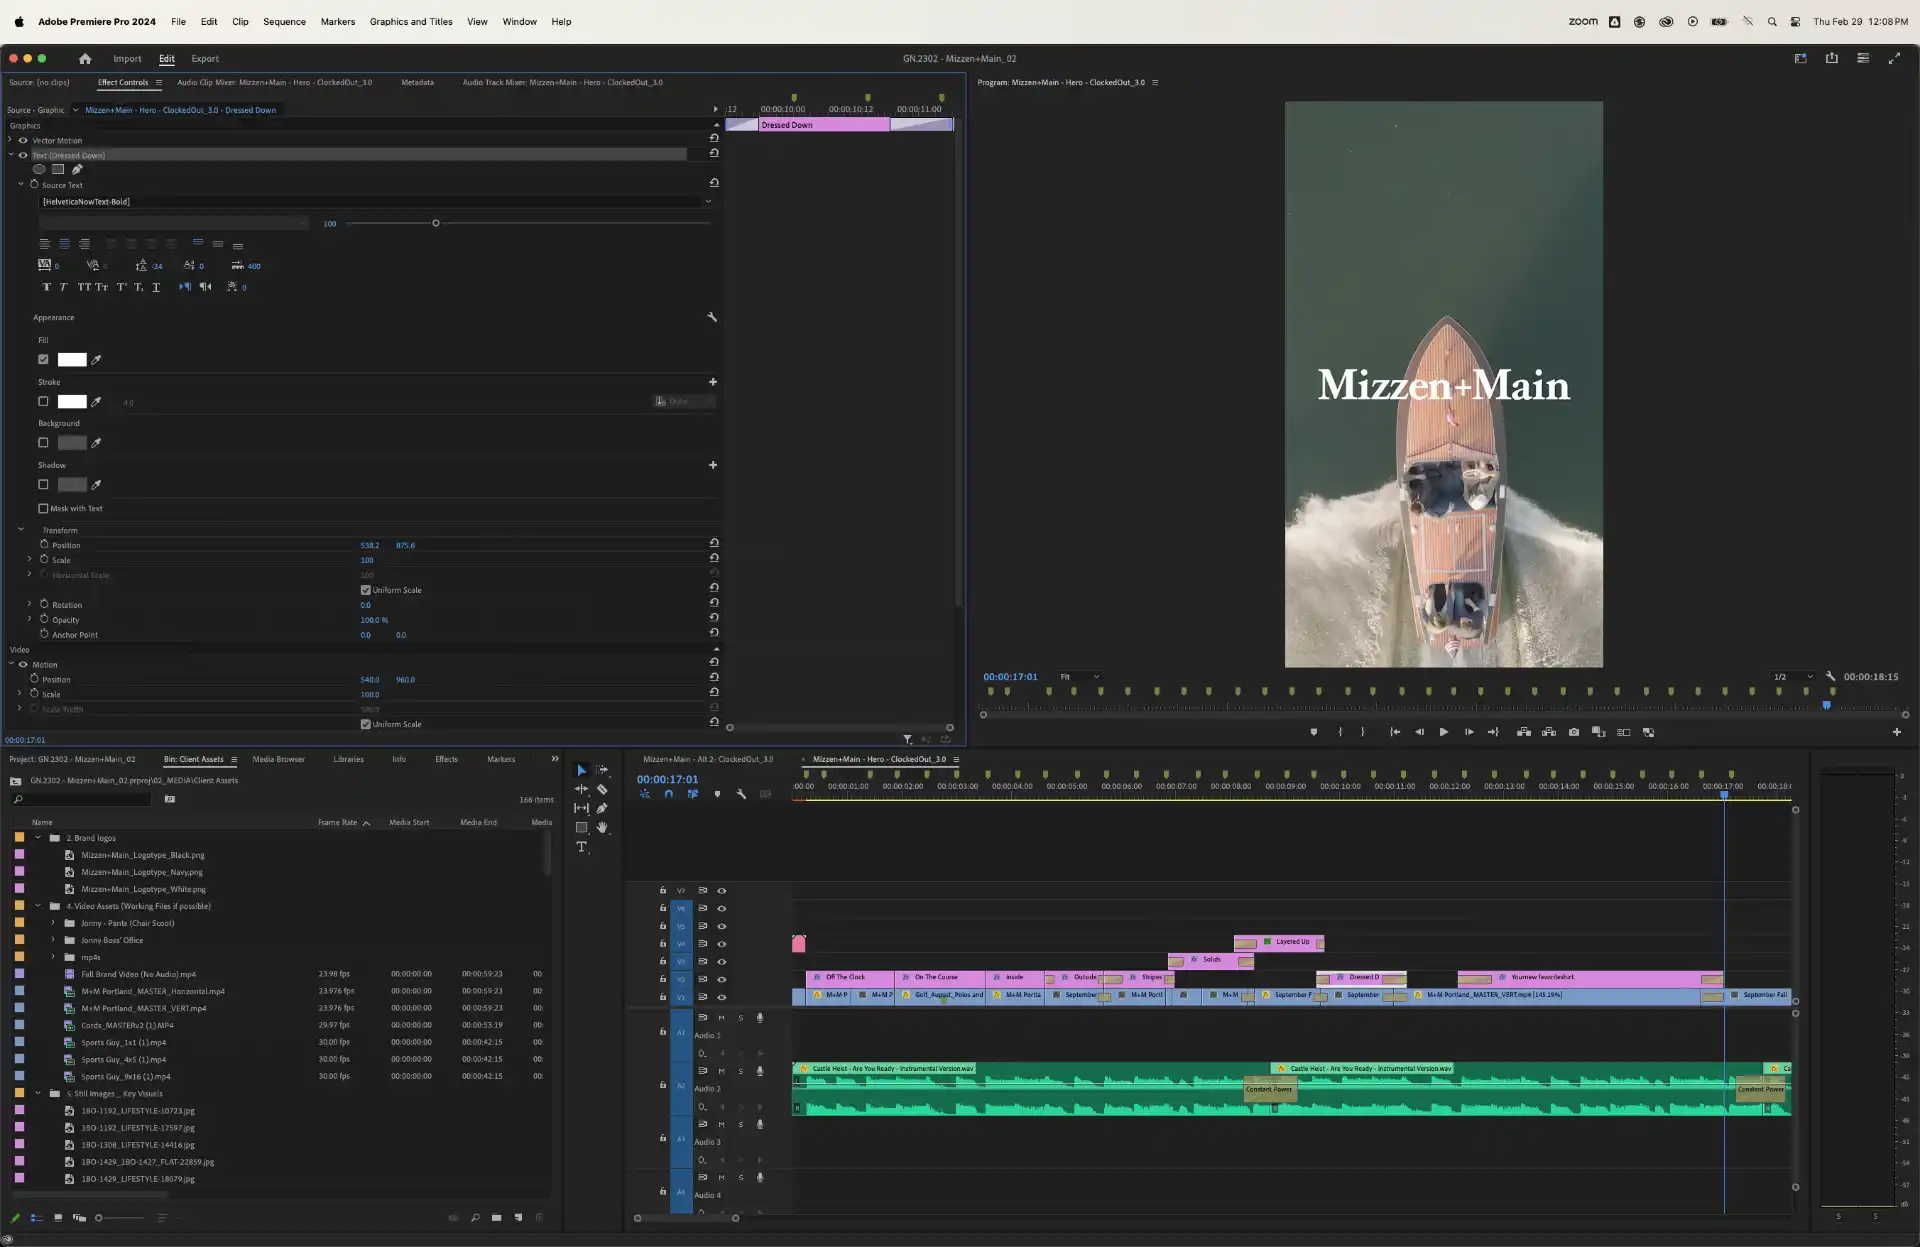Toggle Snap in Timeline magnet icon
Image resolution: width=1920 pixels, height=1247 pixels.
pos(668,794)
